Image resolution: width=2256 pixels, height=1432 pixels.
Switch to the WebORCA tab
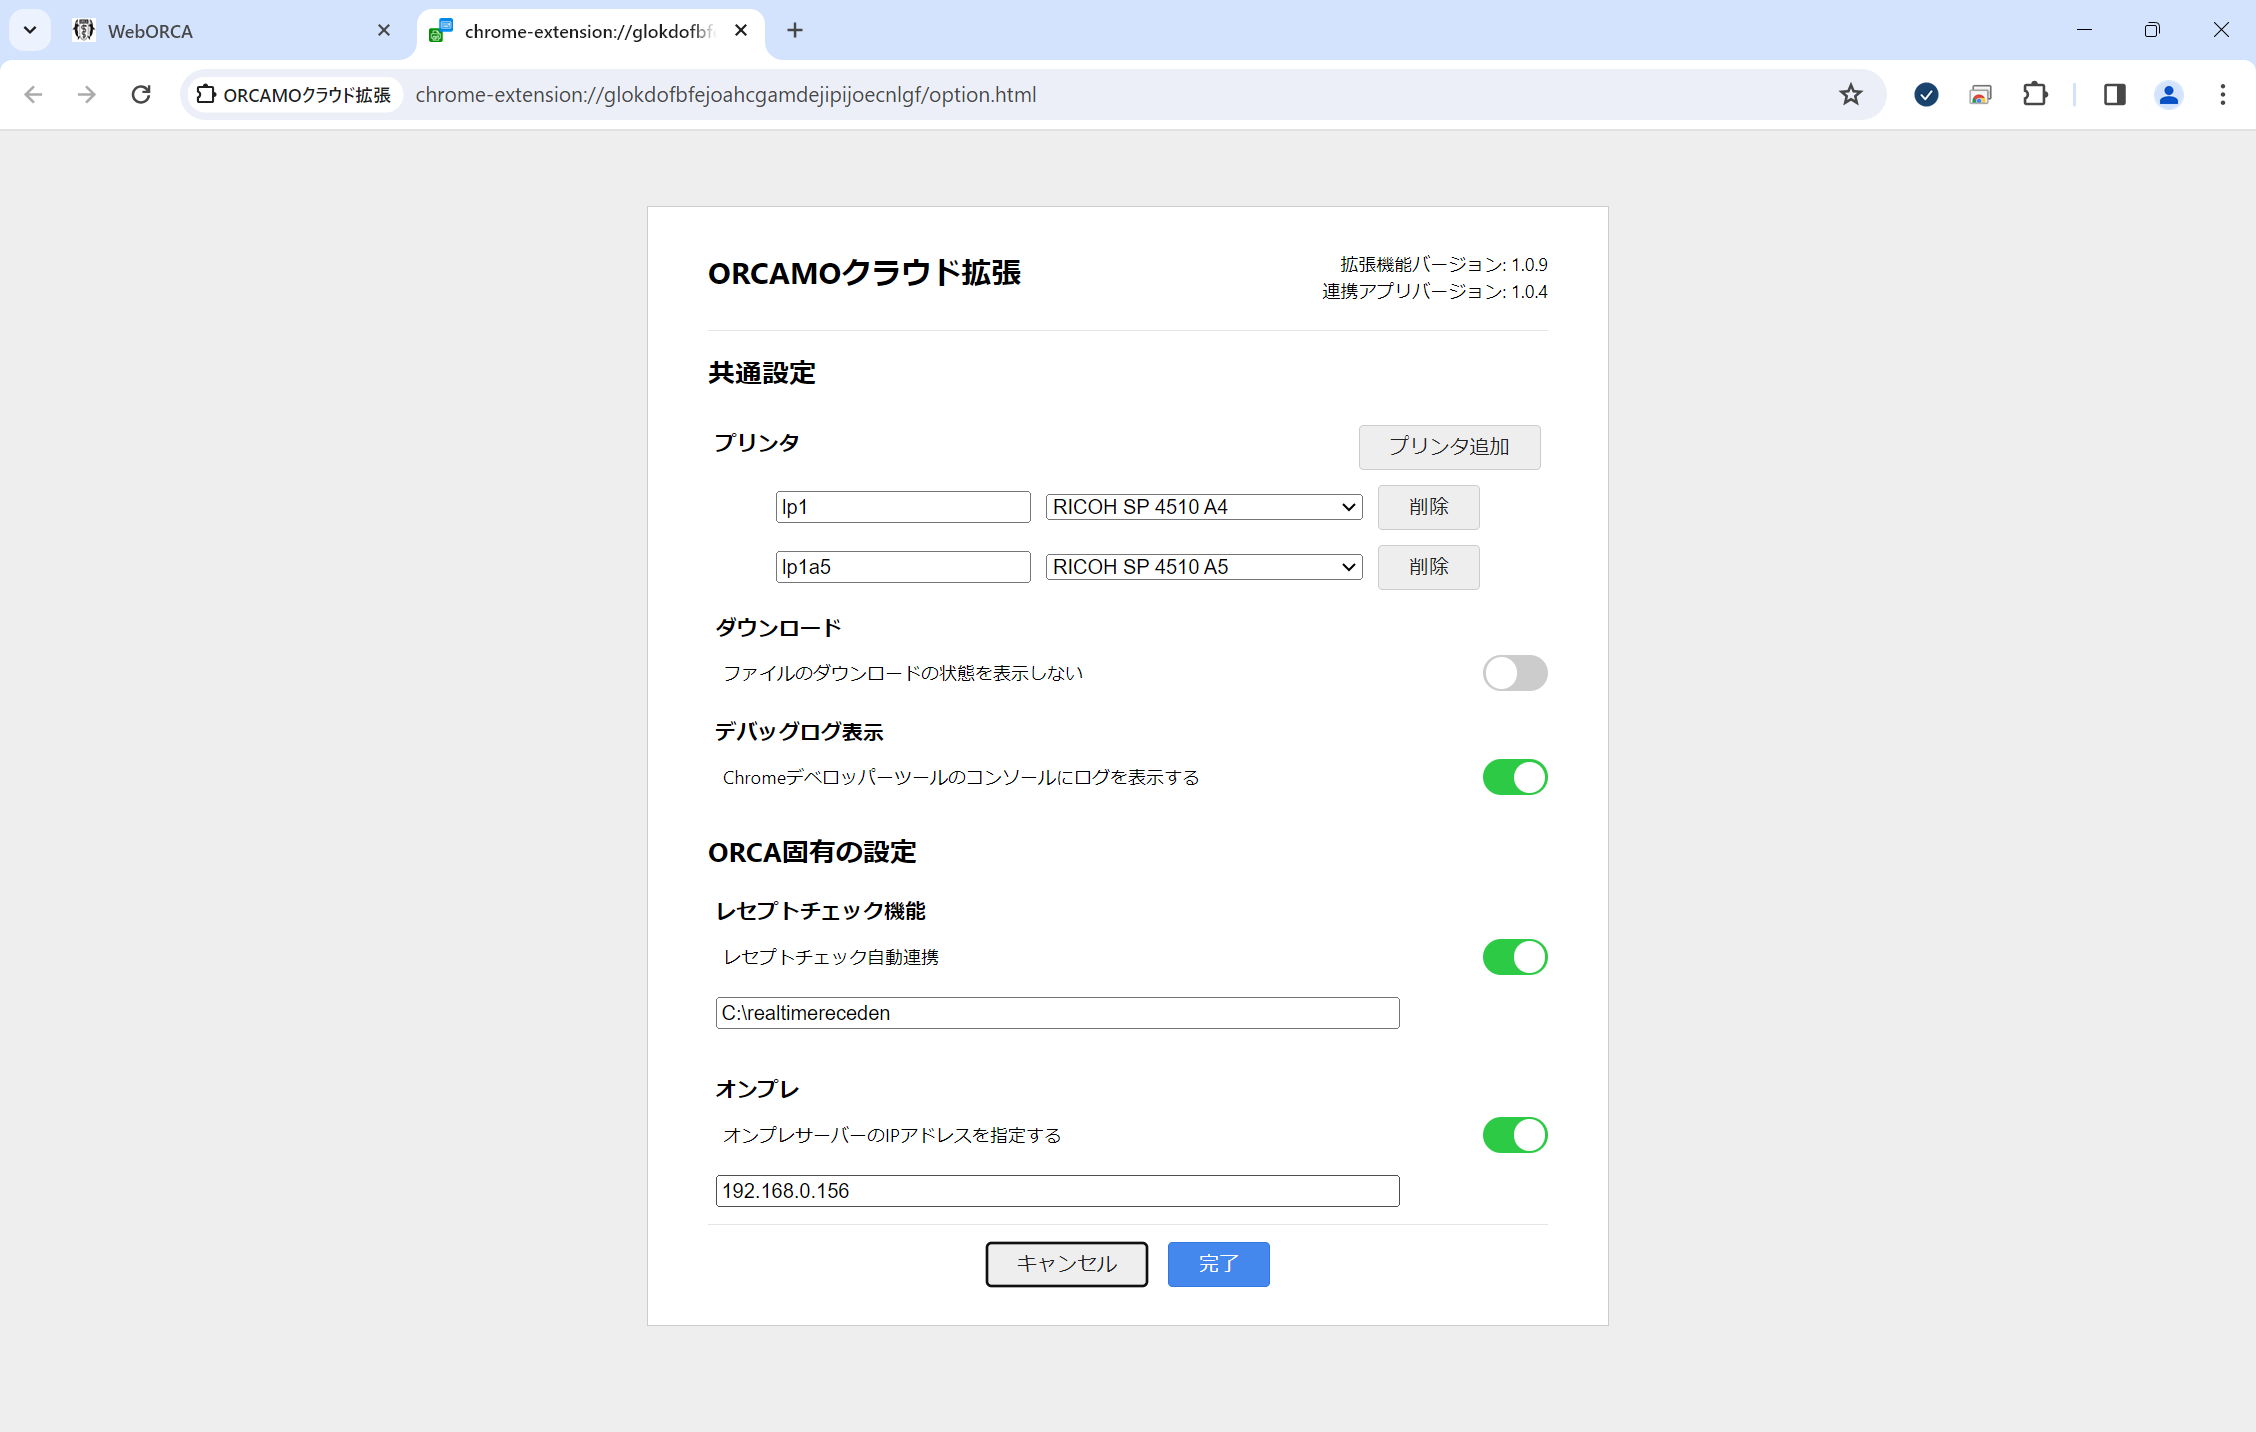(232, 31)
